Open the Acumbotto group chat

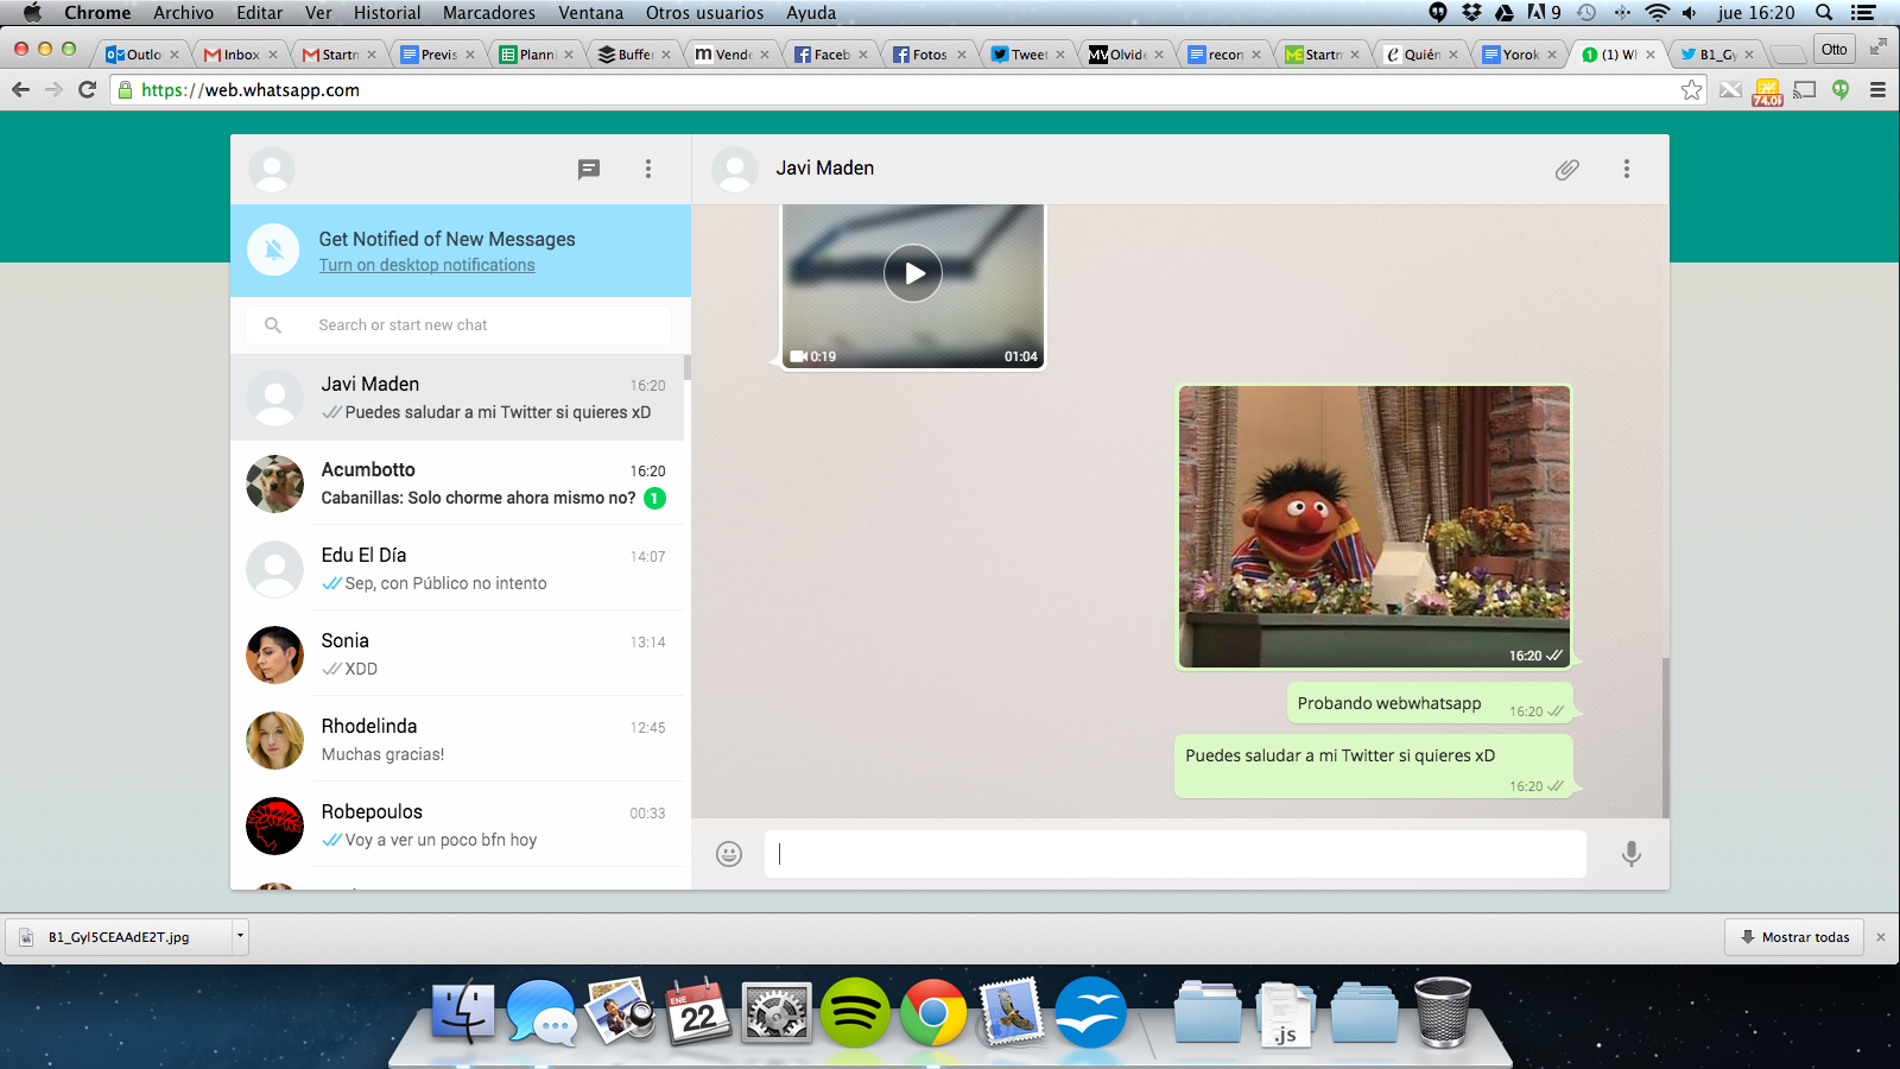tap(458, 483)
